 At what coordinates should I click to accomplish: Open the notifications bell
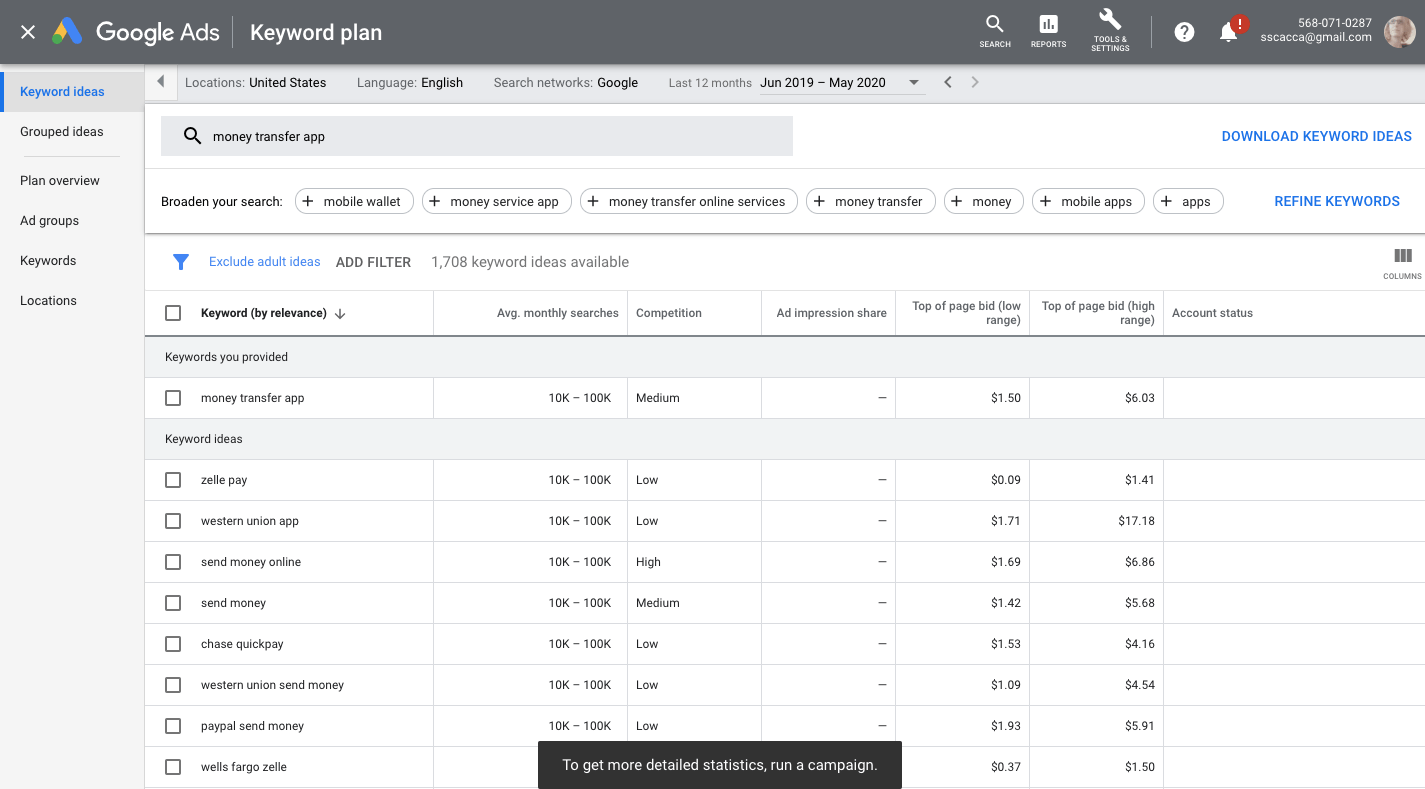(x=1229, y=32)
